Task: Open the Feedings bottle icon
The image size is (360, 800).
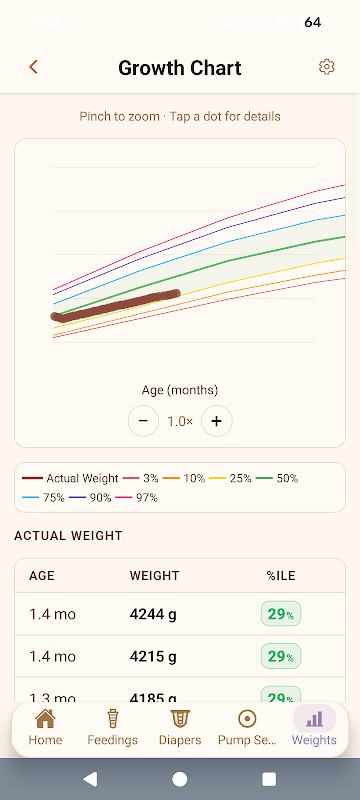Action: (113, 719)
